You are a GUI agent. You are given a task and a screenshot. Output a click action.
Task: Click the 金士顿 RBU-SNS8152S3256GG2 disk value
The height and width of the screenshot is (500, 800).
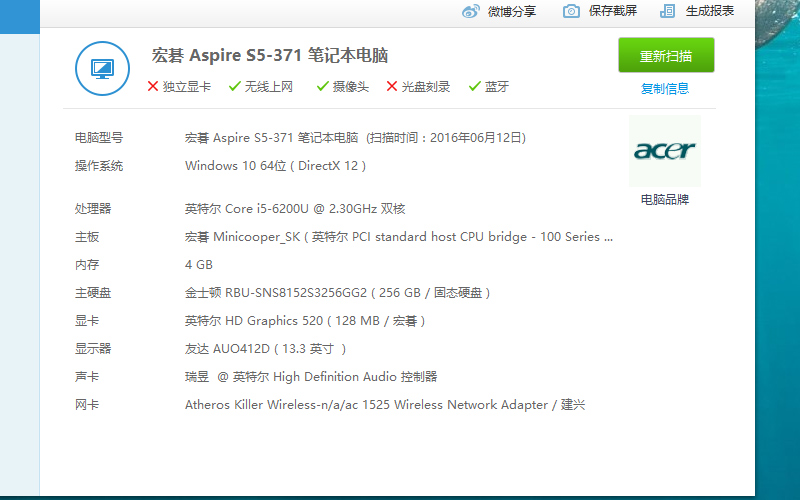click(x=338, y=293)
